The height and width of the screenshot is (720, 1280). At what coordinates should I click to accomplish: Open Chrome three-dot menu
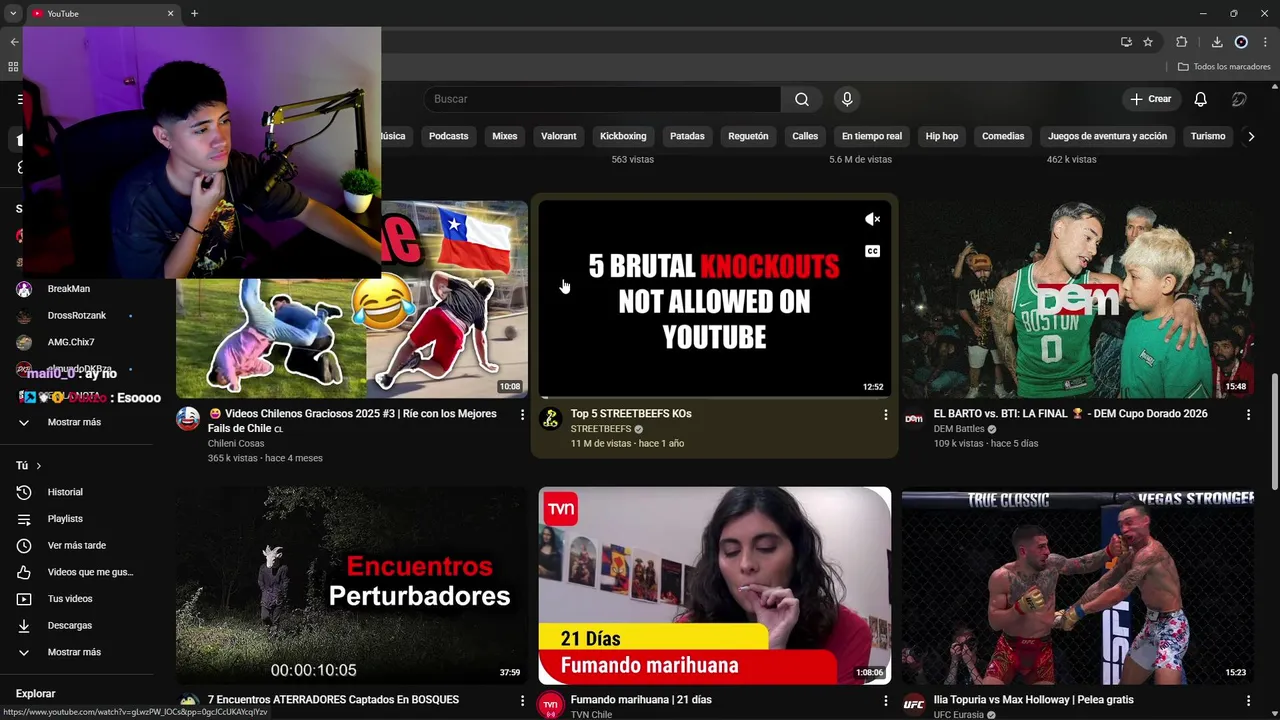[x=1265, y=42]
